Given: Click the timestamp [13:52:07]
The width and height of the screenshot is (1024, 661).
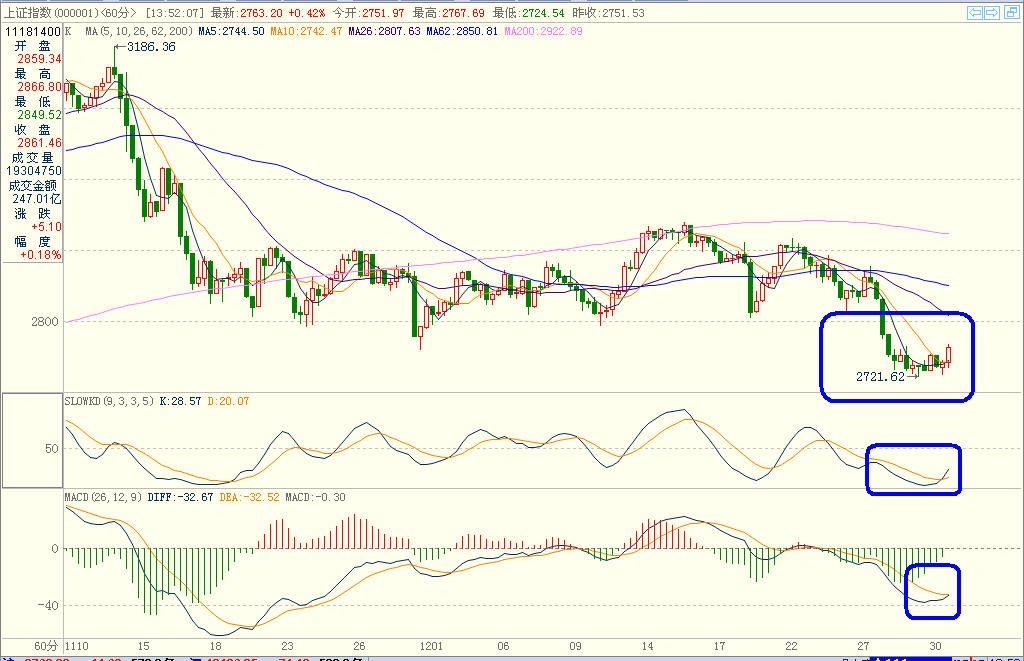Looking at the screenshot, I should click(x=174, y=12).
